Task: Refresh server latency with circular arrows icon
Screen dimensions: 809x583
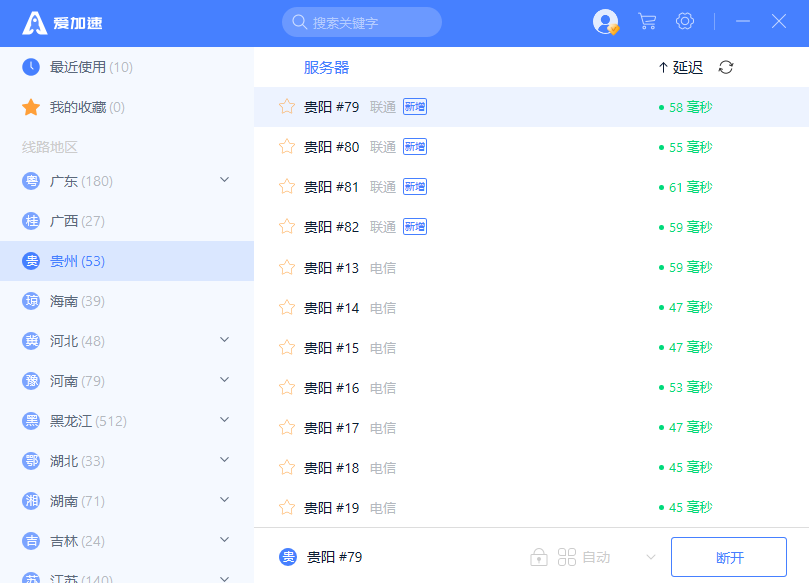Action: pos(726,67)
